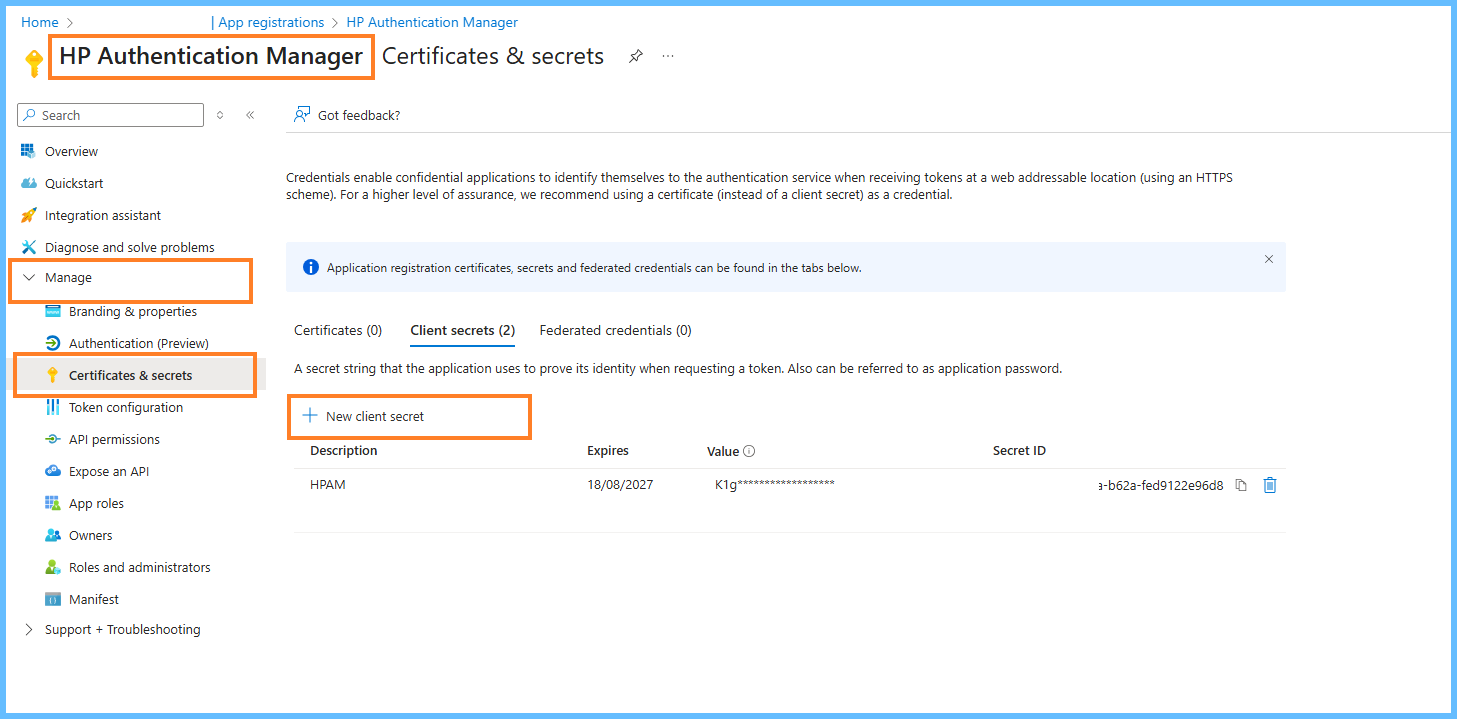Pin the Certificates & secrets page
Image resolution: width=1457 pixels, height=719 pixels.
pos(636,56)
